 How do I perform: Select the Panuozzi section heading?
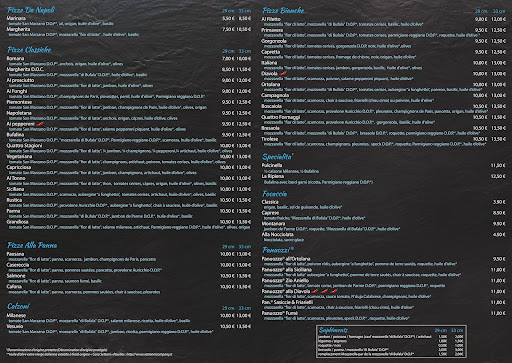point(278,250)
